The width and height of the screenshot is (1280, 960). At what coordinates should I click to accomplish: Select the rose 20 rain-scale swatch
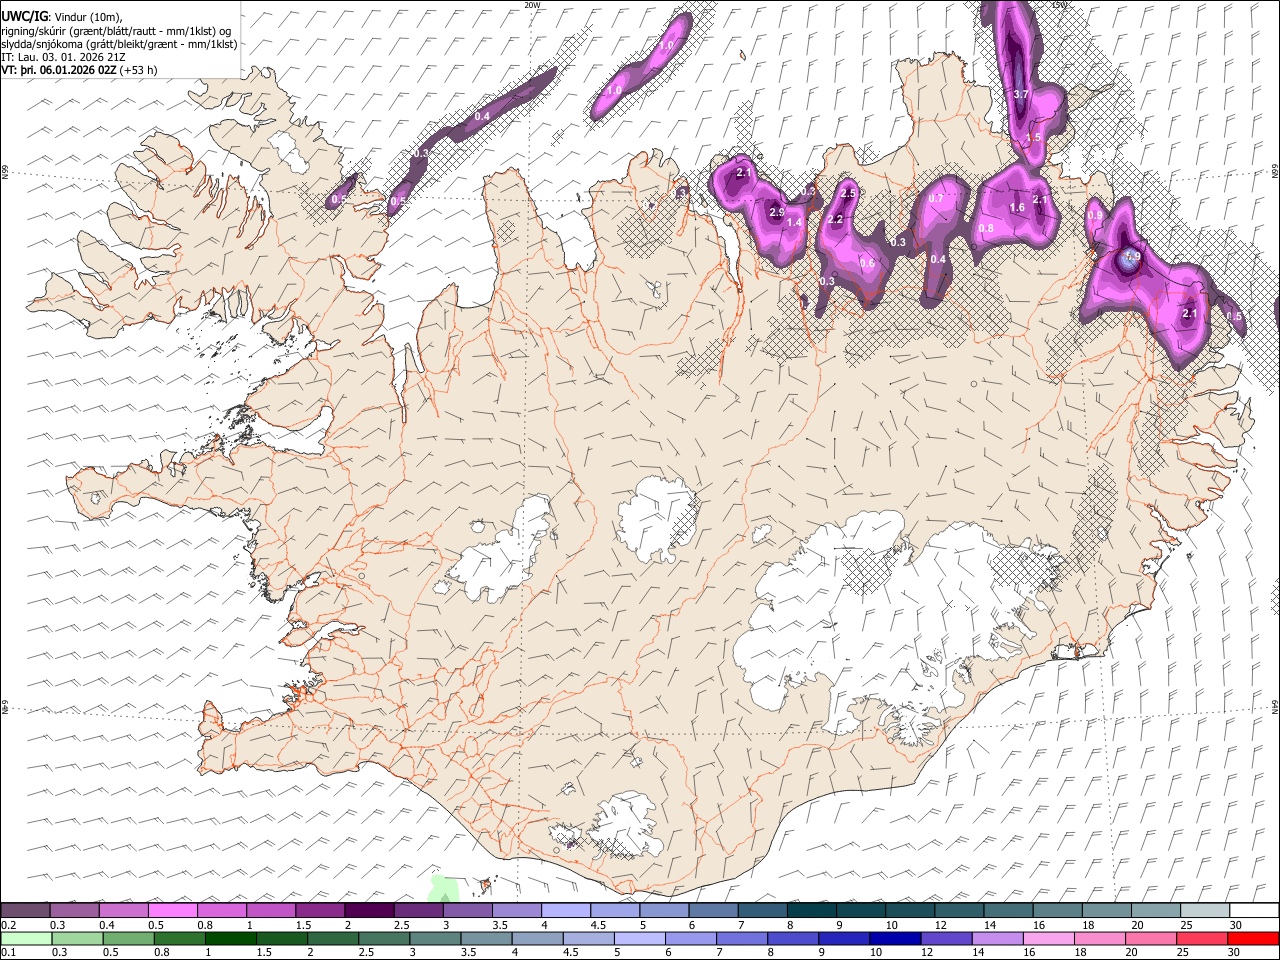1150,938
